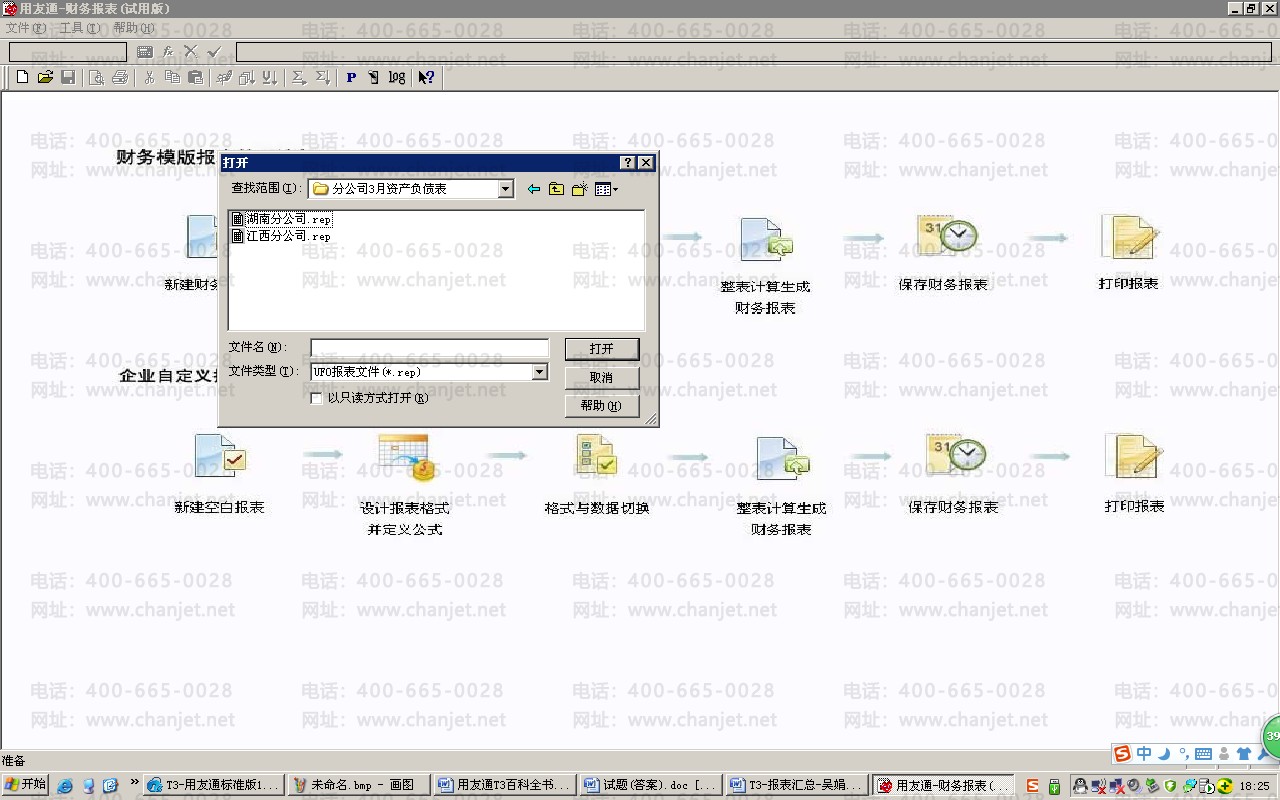Click the top-row 打印报表 notepad icon

1129,237
